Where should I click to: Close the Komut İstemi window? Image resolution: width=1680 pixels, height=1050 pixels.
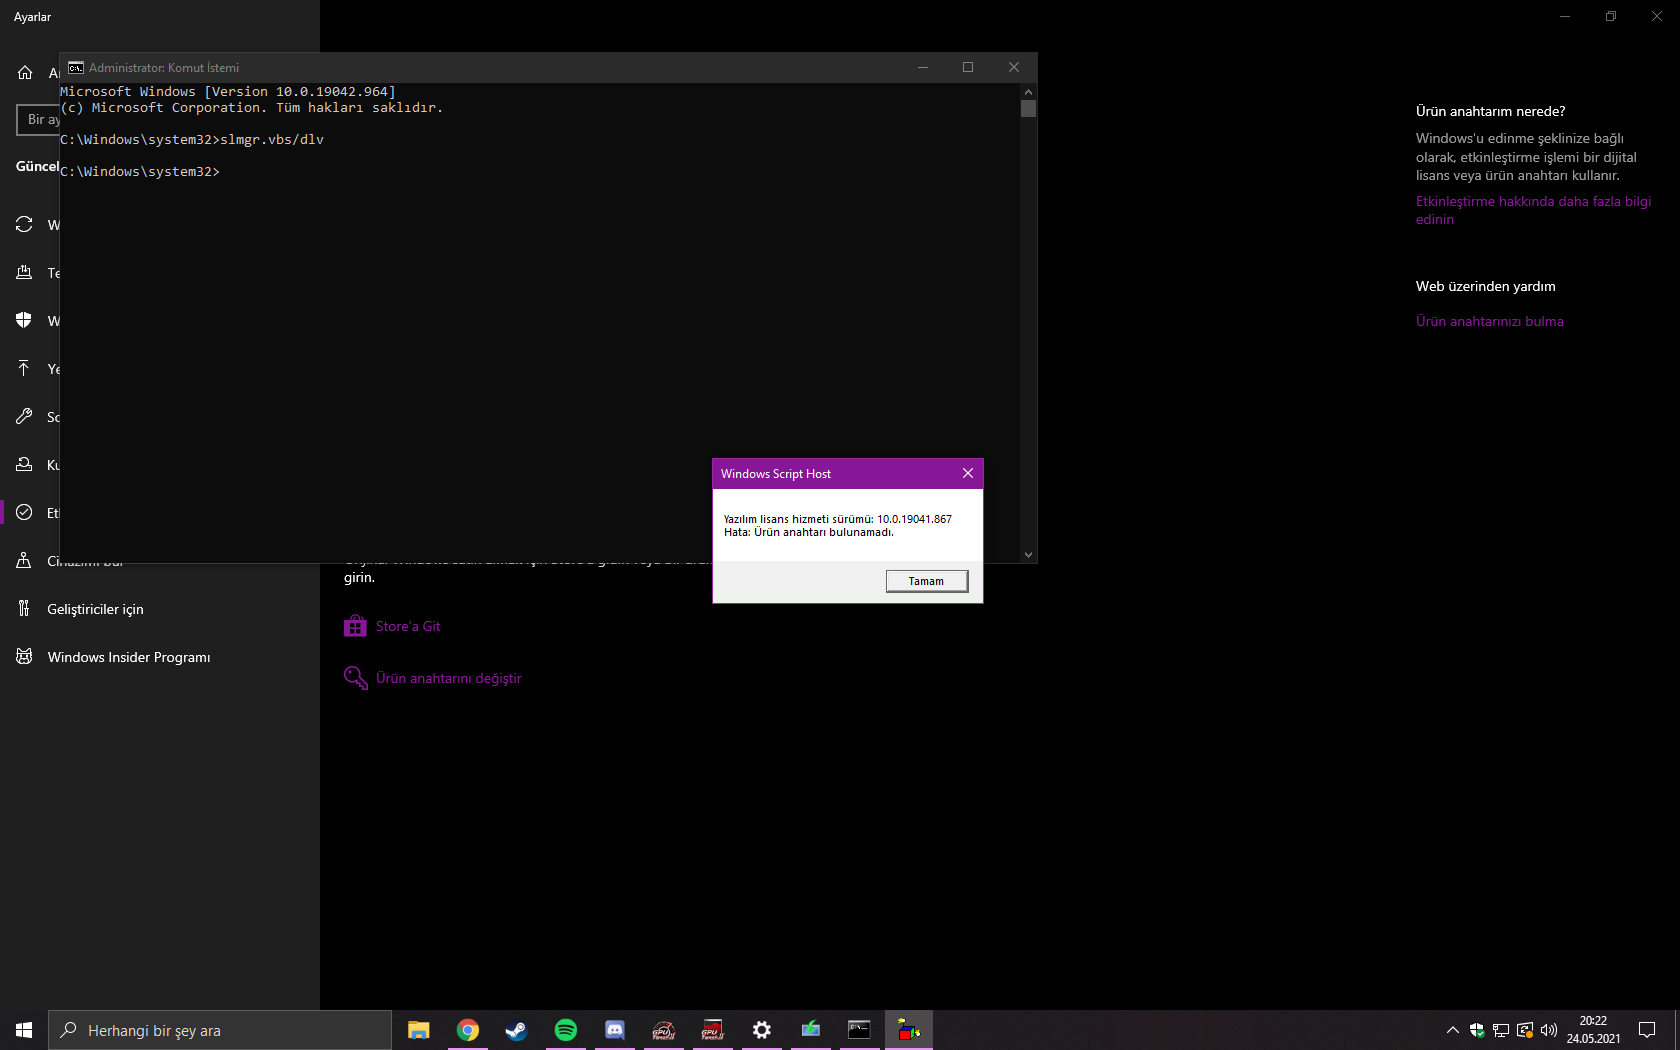click(1014, 68)
